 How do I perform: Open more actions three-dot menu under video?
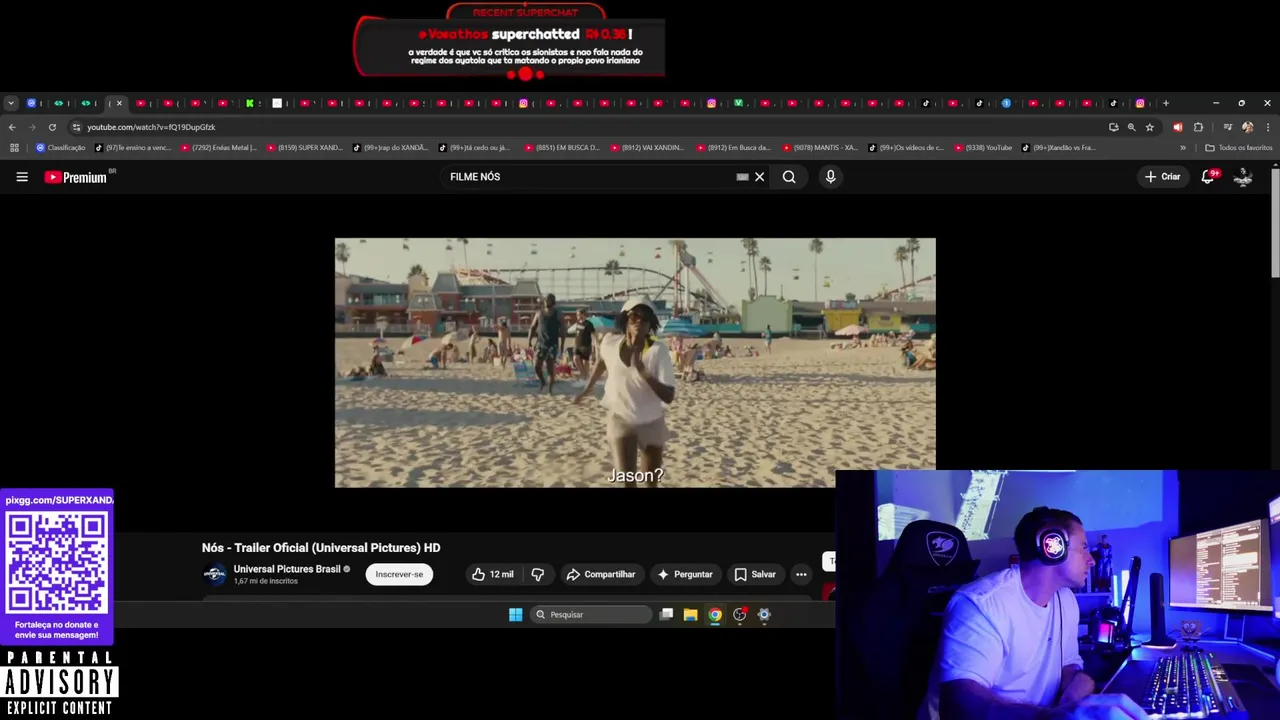[x=801, y=574]
